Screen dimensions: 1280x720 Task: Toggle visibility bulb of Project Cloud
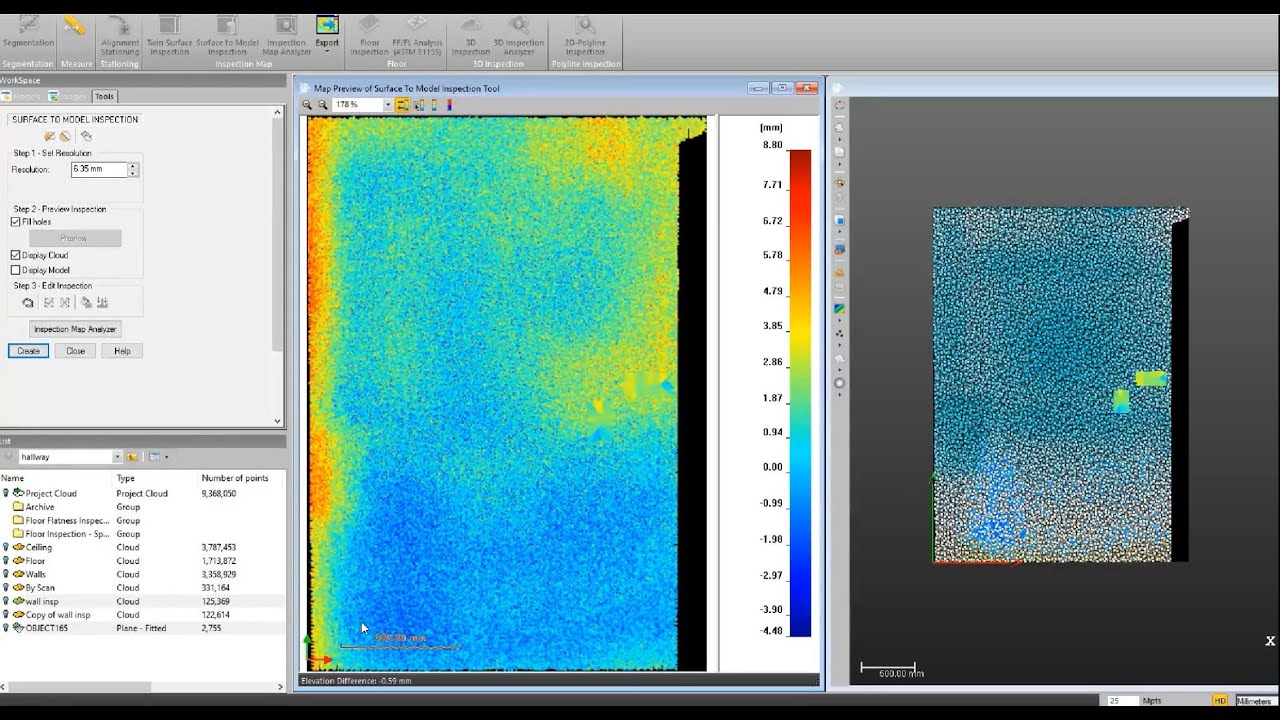(6, 493)
